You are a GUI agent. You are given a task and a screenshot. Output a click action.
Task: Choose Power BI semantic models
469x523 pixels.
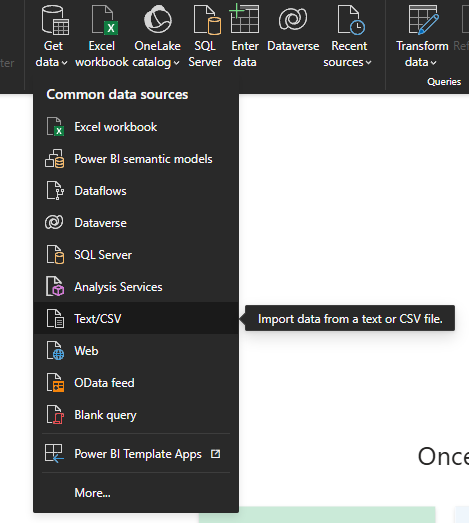(136, 159)
